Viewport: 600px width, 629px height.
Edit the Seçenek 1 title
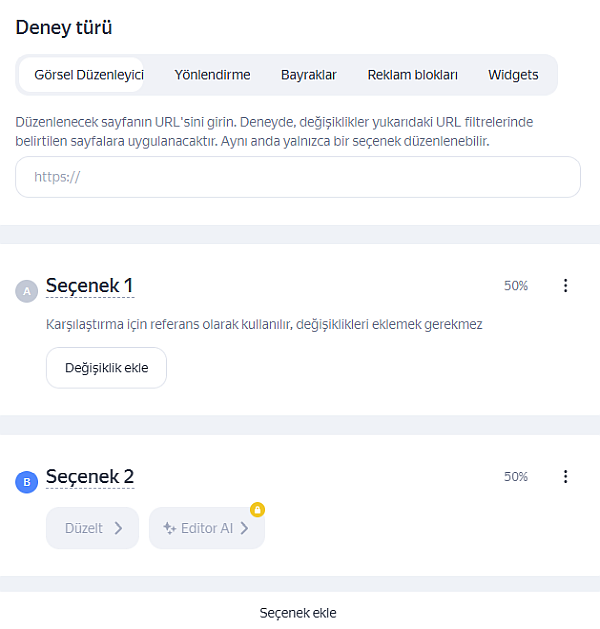(90, 286)
